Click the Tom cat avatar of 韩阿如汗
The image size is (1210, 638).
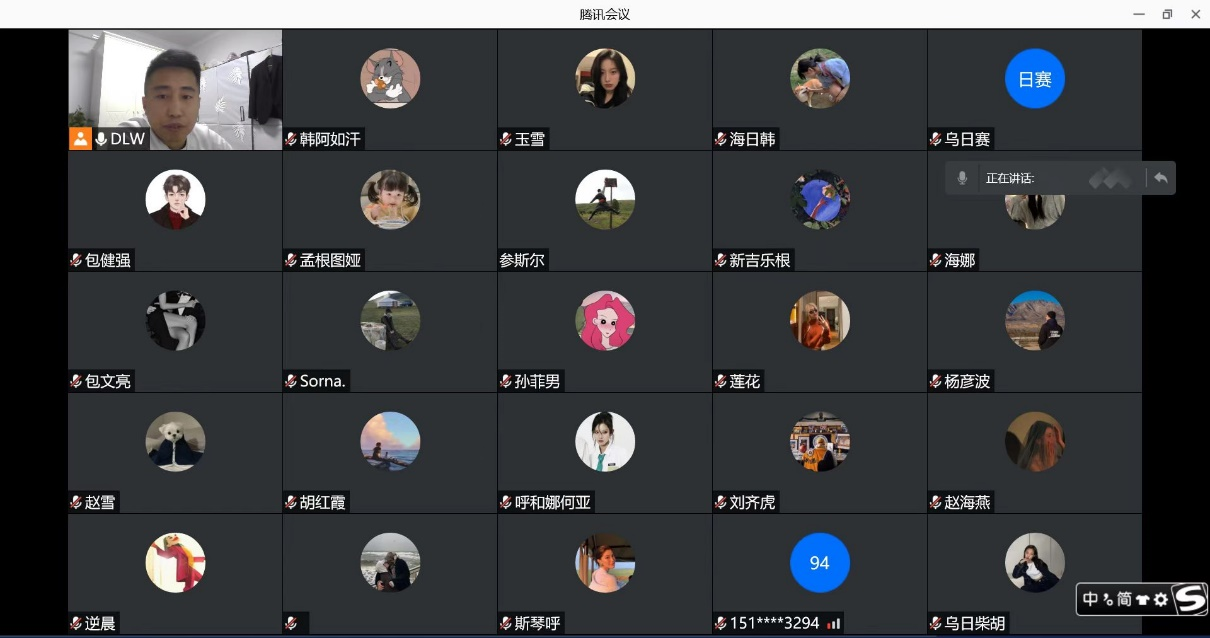pos(390,79)
